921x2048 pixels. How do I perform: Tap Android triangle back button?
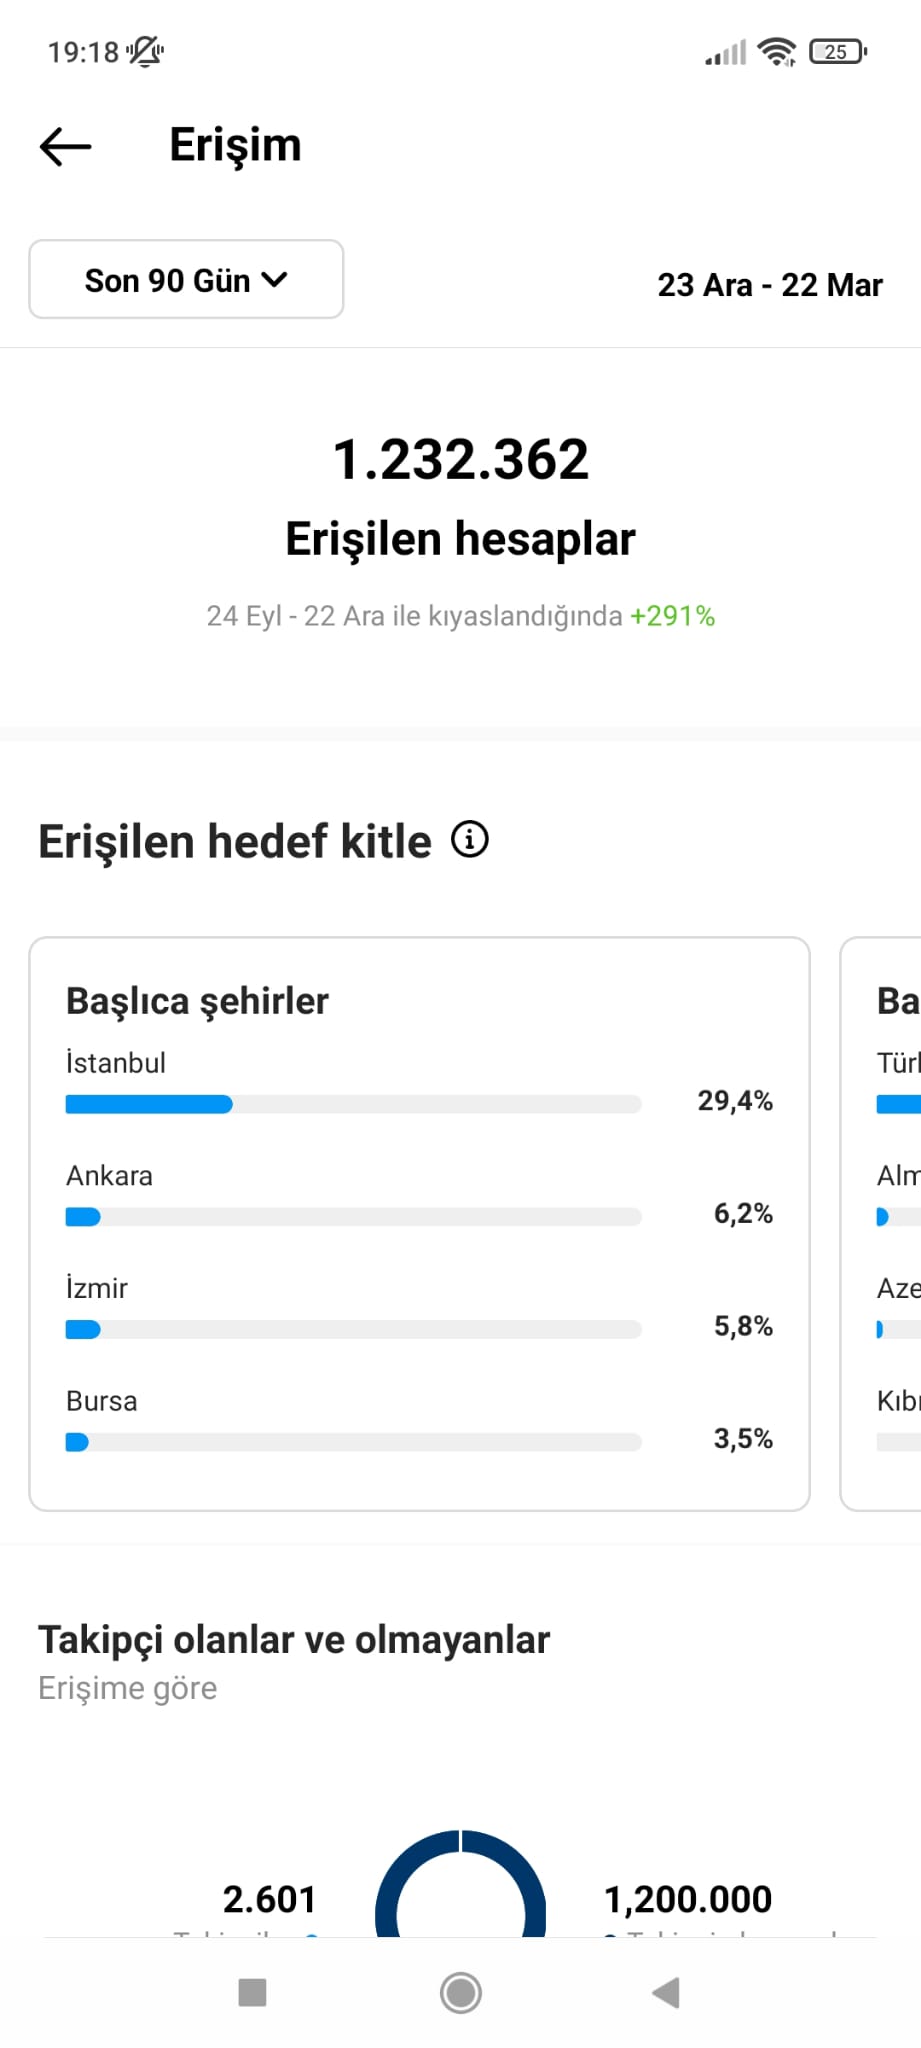(x=666, y=1992)
